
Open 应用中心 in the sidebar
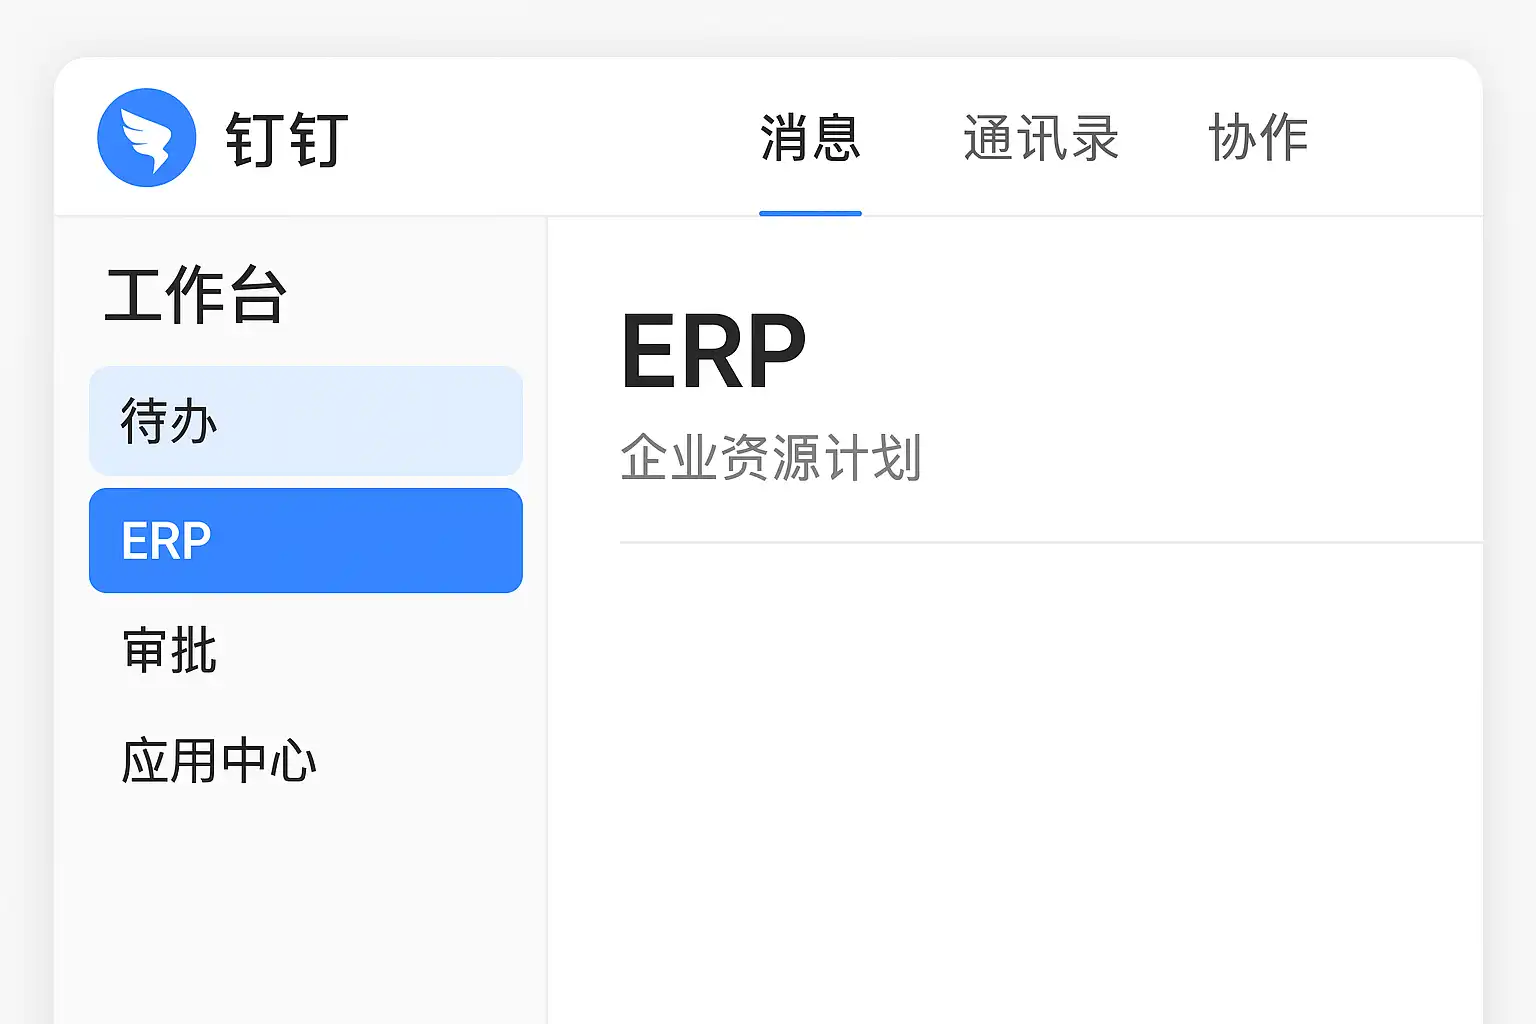[x=219, y=761]
